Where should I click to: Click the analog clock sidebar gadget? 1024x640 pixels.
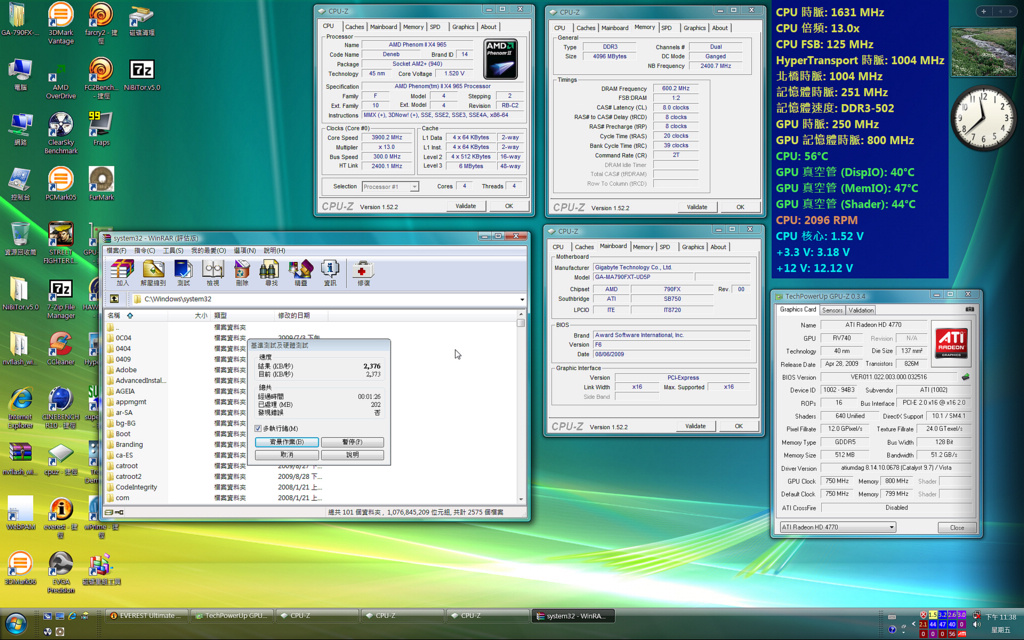[x=984, y=118]
